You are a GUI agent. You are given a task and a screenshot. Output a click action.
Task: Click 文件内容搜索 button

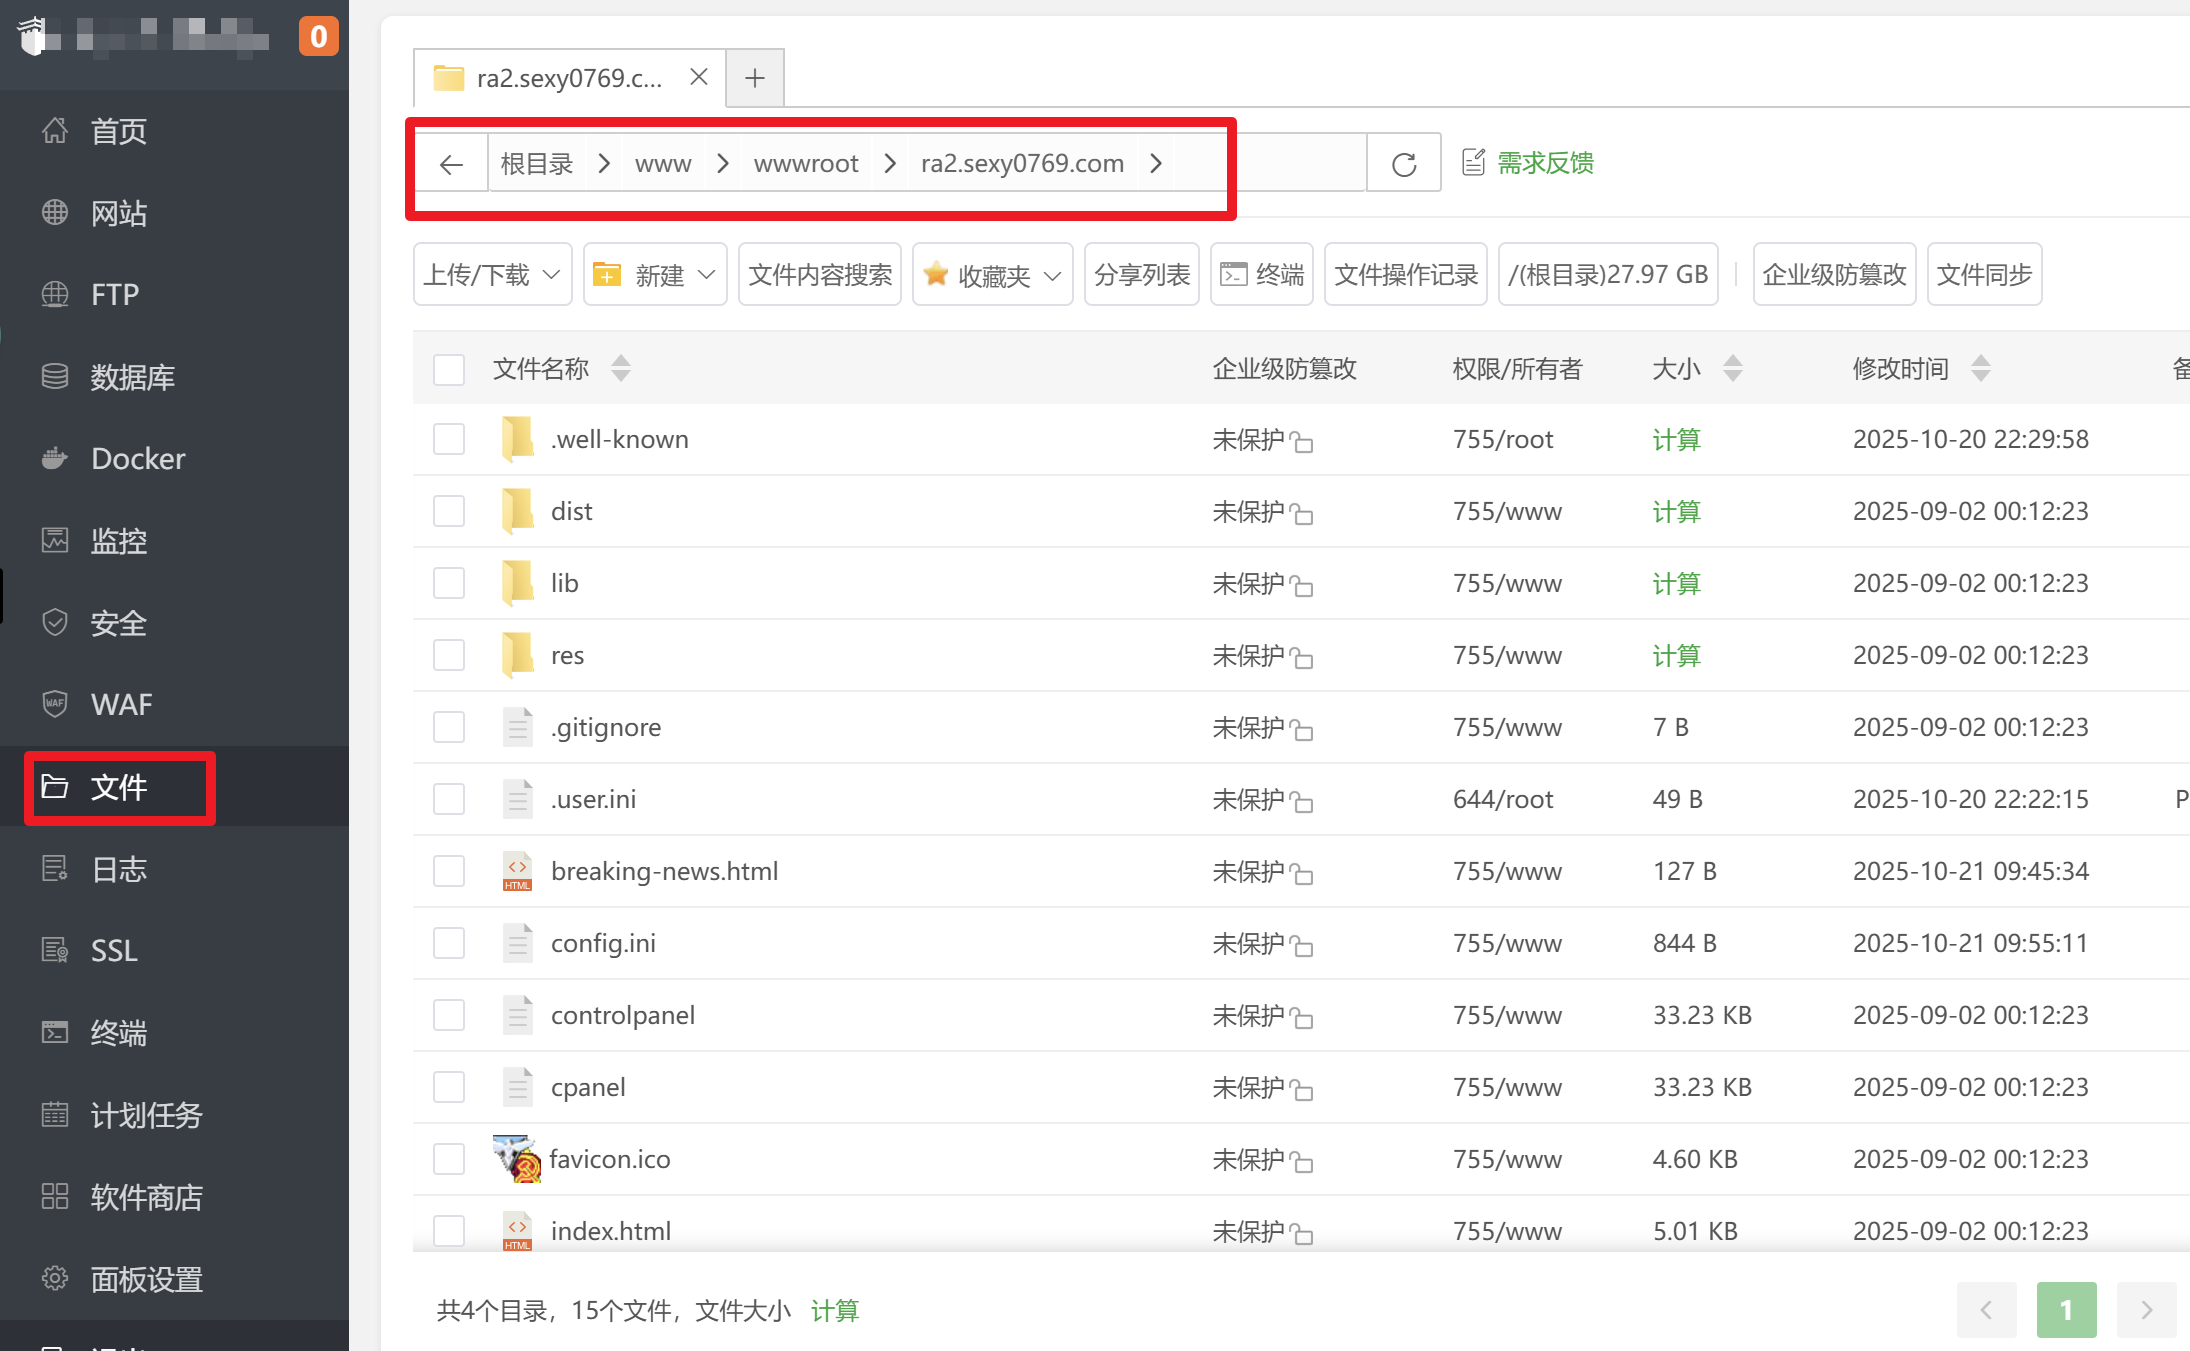click(820, 275)
